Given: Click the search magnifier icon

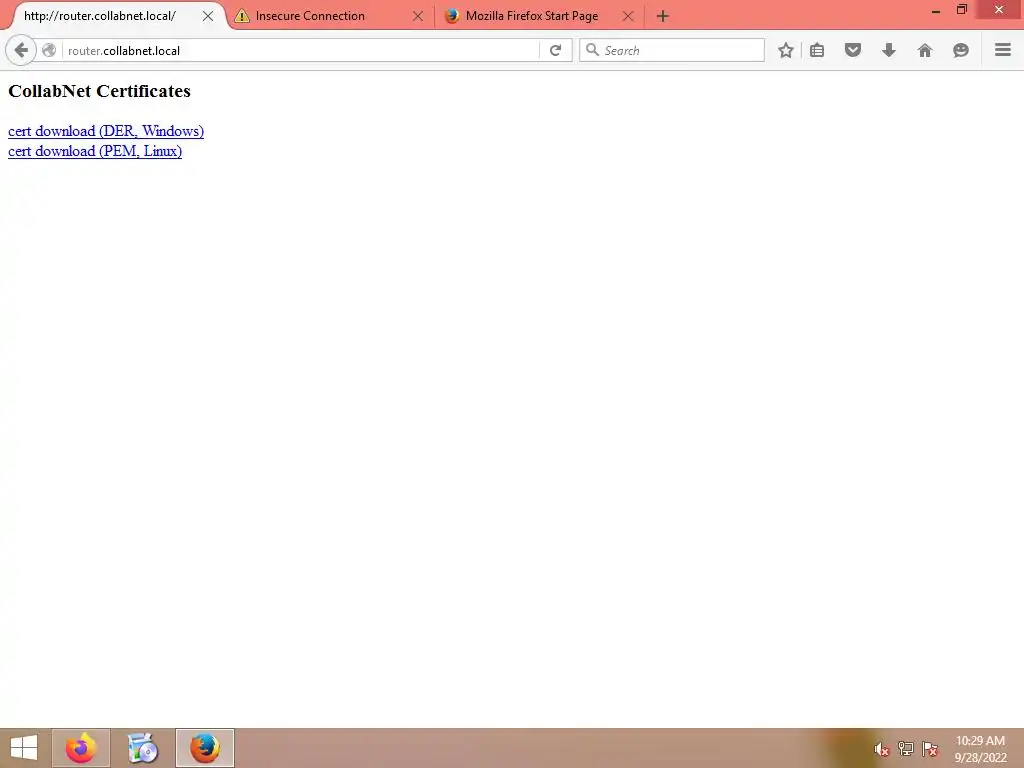Looking at the screenshot, I should pyautogui.click(x=592, y=50).
